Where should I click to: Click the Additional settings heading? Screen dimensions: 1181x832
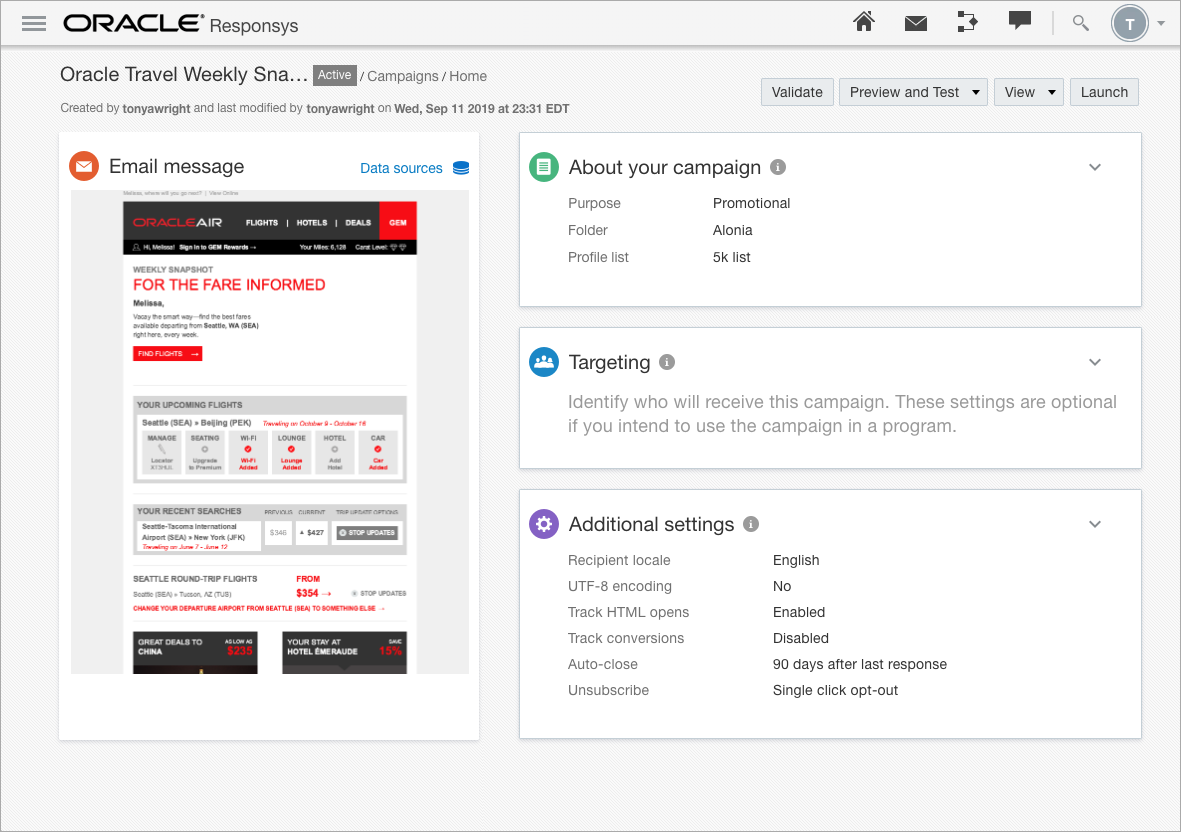(x=651, y=524)
